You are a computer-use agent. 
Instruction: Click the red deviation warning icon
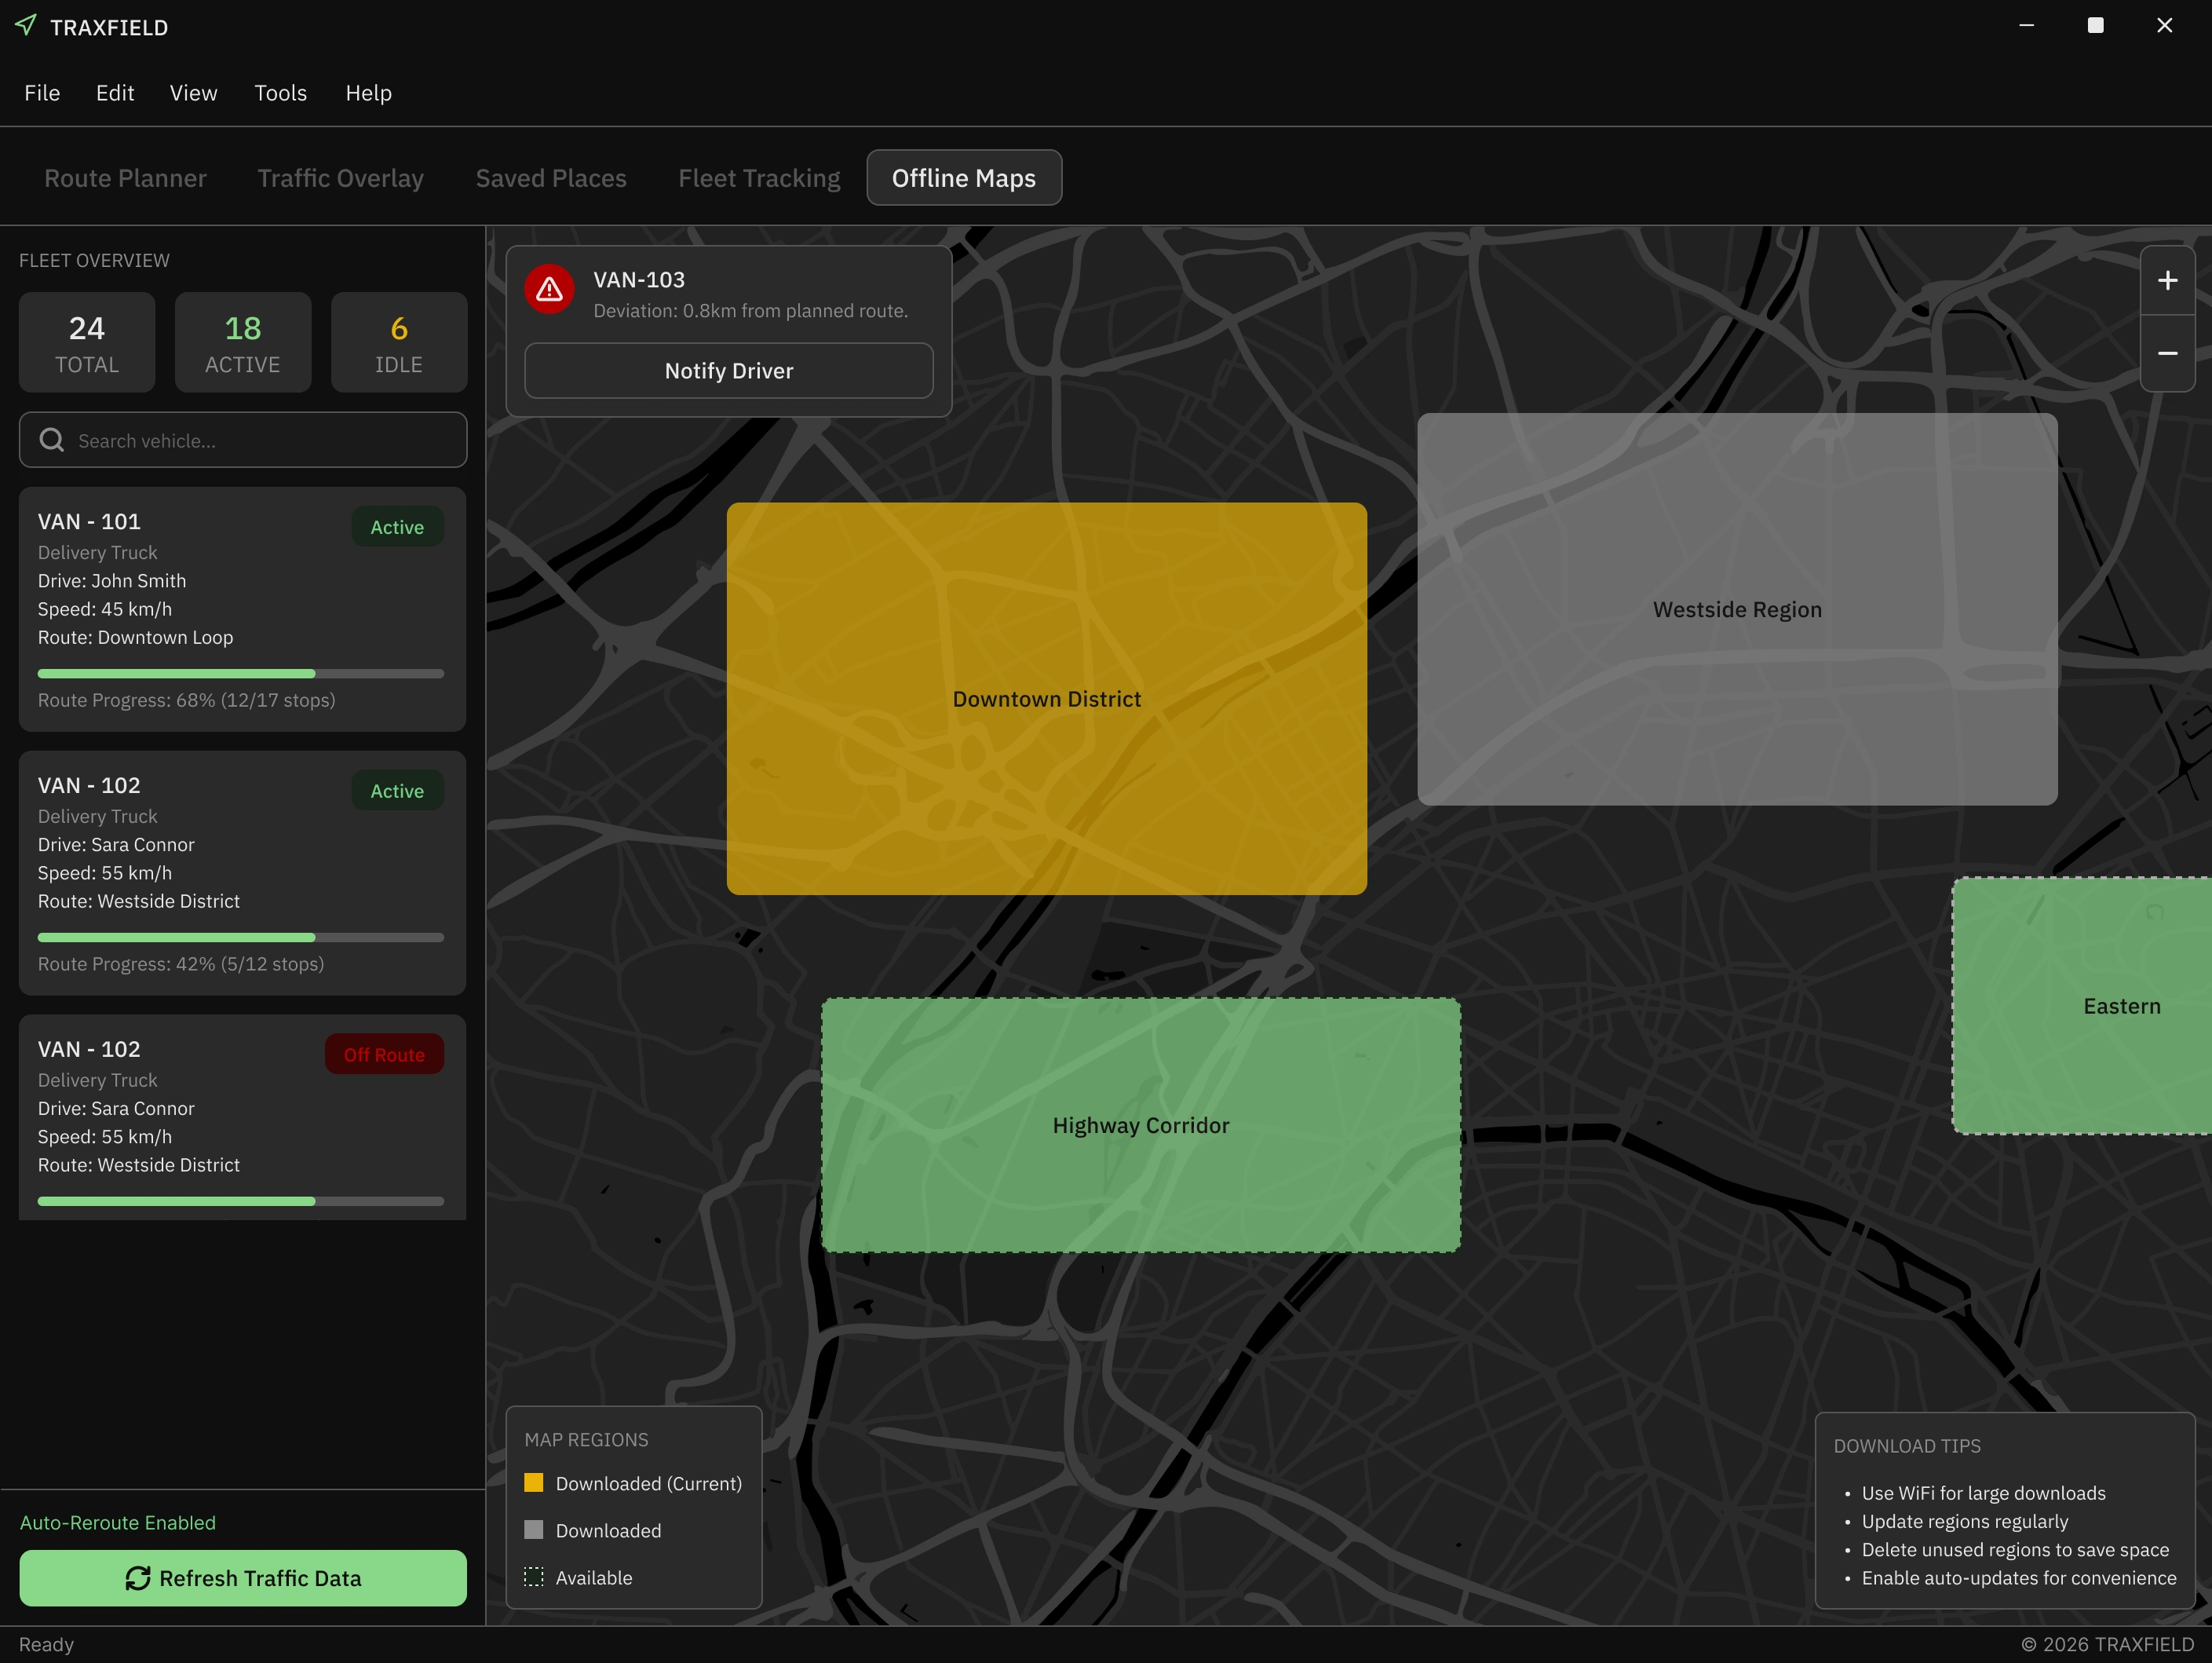click(549, 290)
